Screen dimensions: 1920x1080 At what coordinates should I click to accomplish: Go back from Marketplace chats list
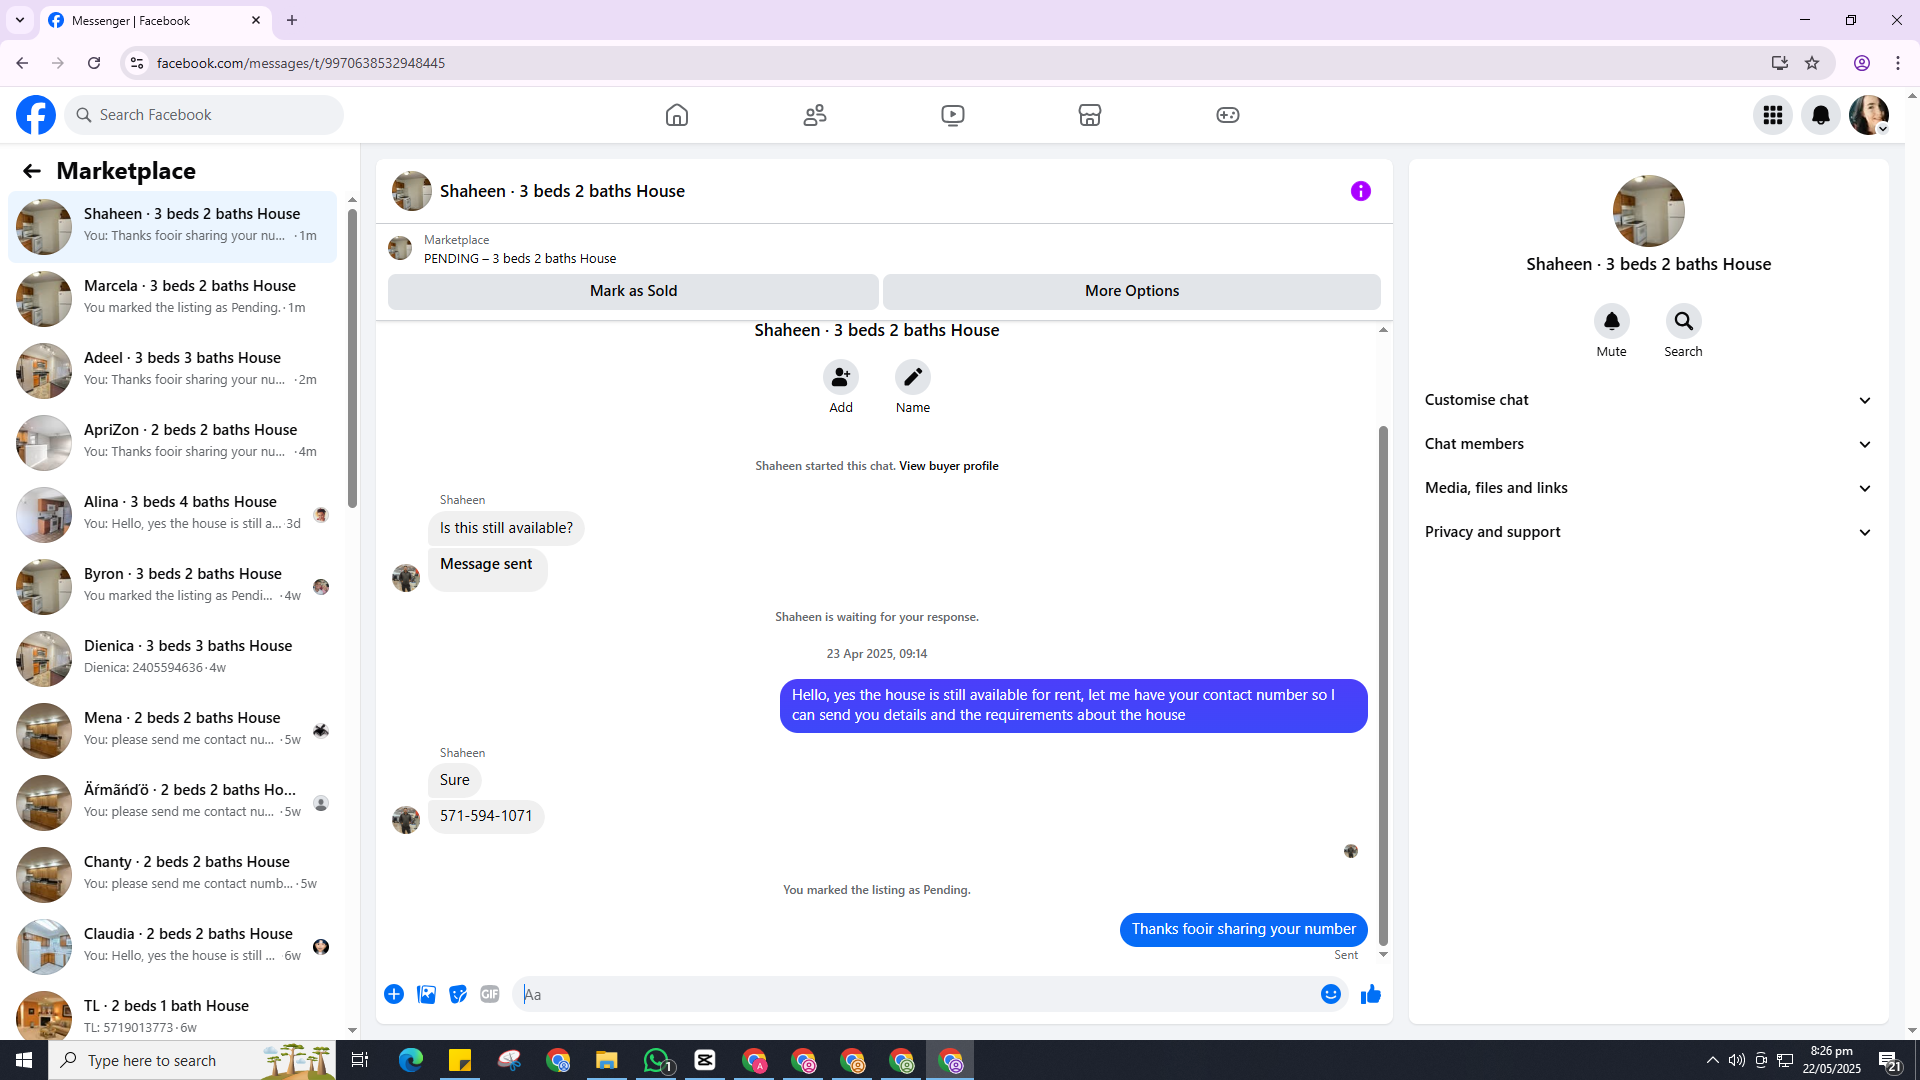coord(32,171)
